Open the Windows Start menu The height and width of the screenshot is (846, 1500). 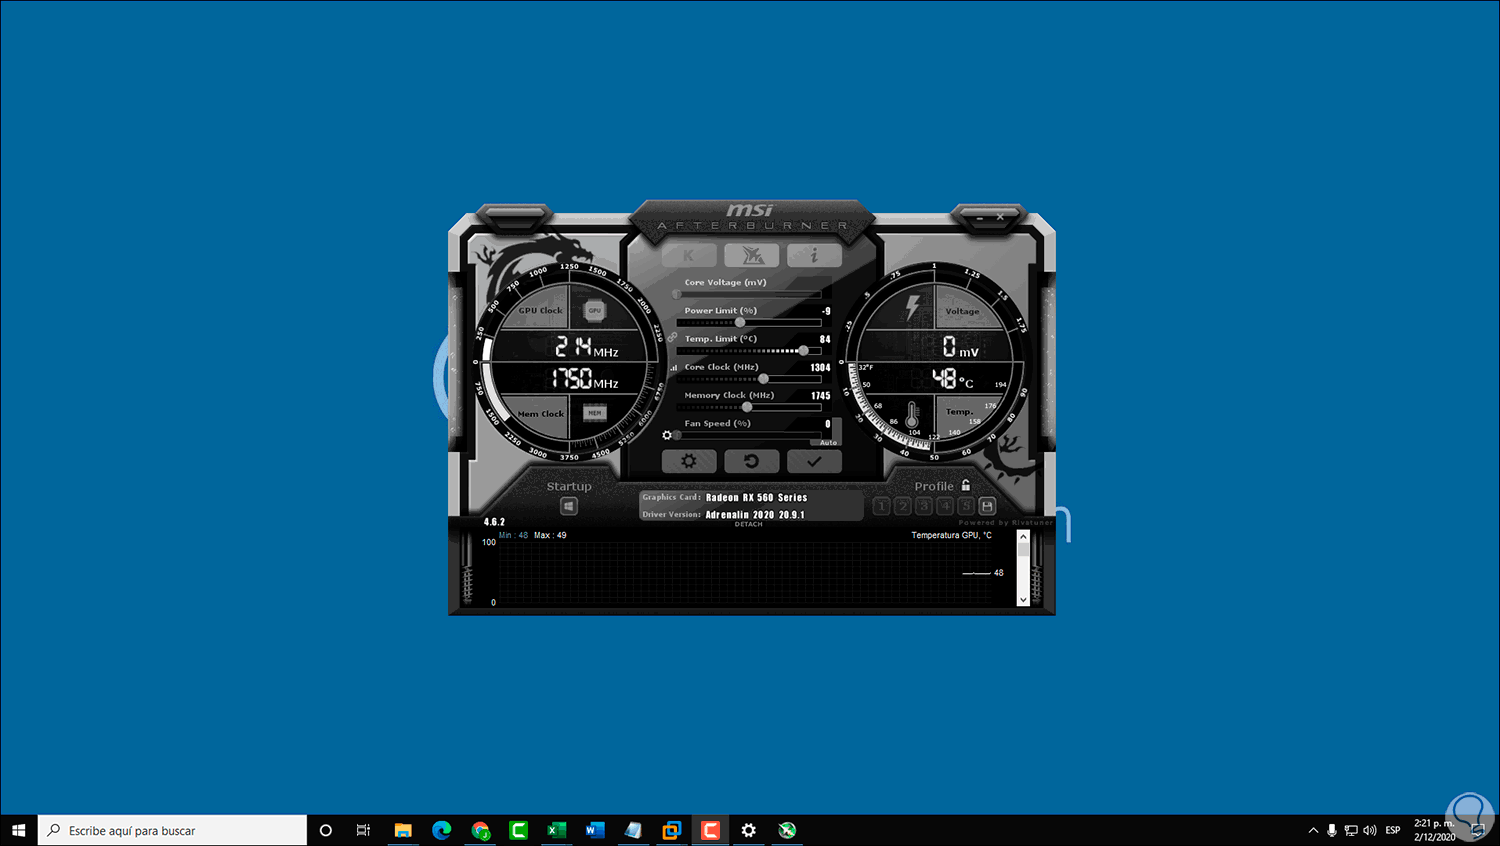(x=19, y=830)
